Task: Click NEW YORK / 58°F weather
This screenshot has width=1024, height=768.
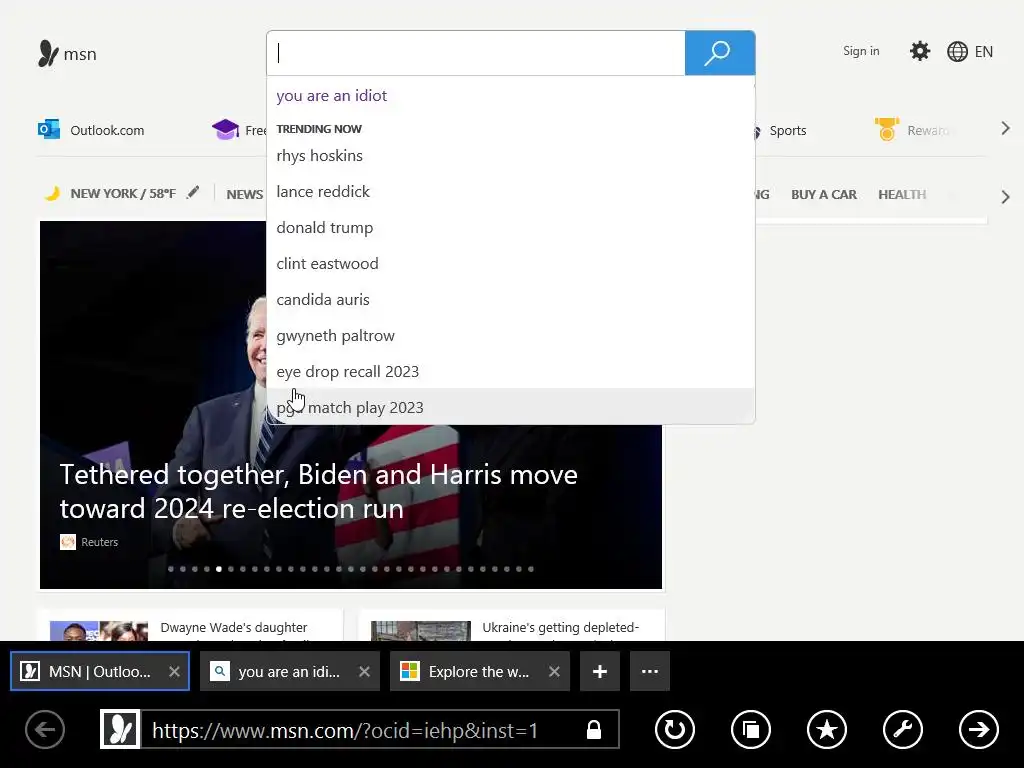Action: point(123,194)
